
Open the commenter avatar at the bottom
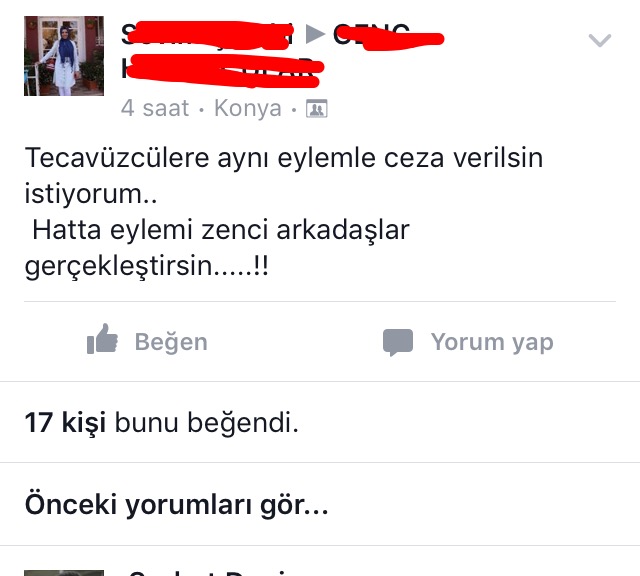click(x=64, y=573)
